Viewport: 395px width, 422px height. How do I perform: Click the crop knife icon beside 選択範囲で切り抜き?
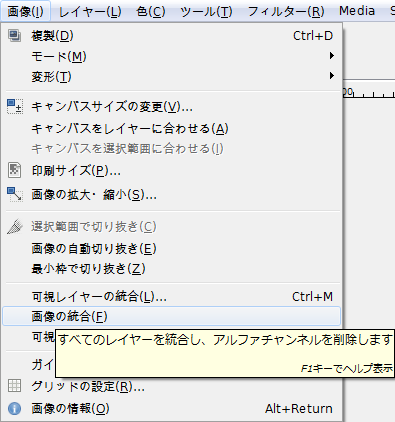(15, 226)
